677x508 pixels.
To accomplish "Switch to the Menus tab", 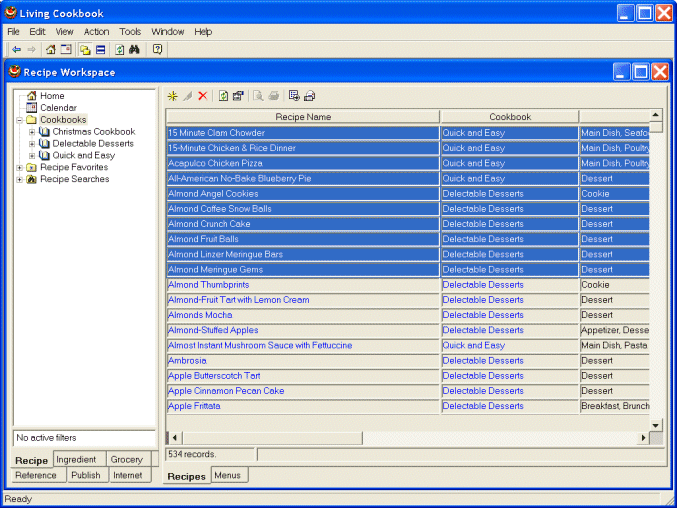I will point(229,475).
